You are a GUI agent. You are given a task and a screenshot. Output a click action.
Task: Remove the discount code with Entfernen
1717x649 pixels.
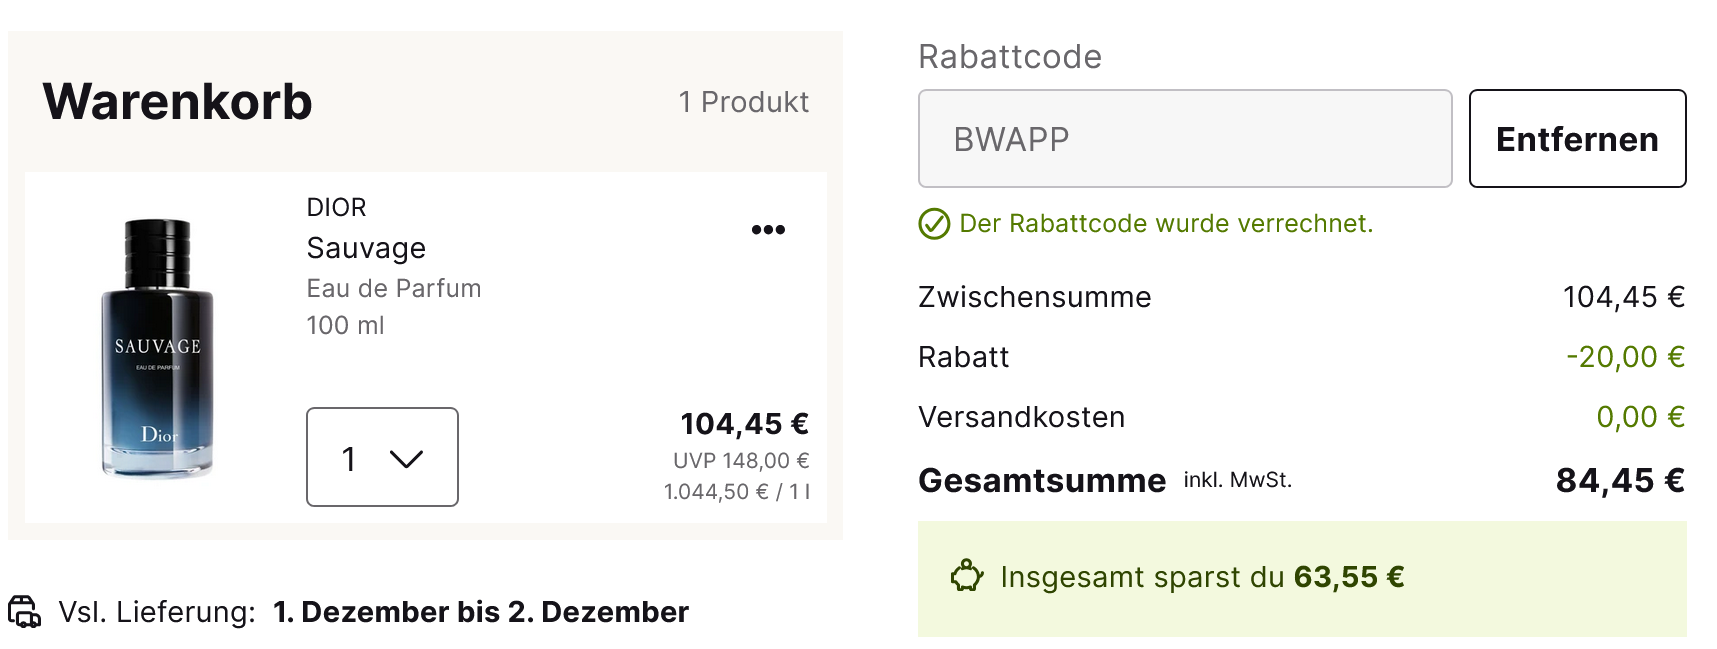click(x=1576, y=139)
